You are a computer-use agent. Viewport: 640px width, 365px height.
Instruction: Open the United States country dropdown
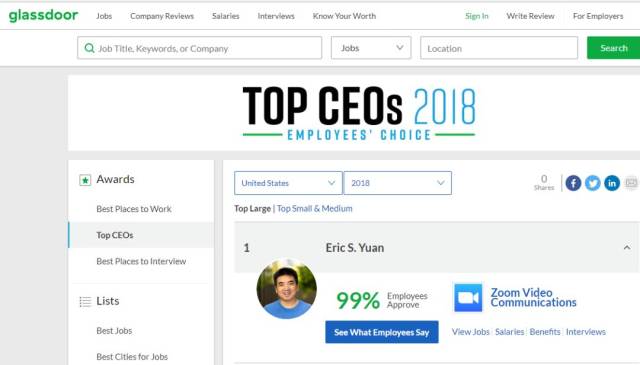click(288, 183)
